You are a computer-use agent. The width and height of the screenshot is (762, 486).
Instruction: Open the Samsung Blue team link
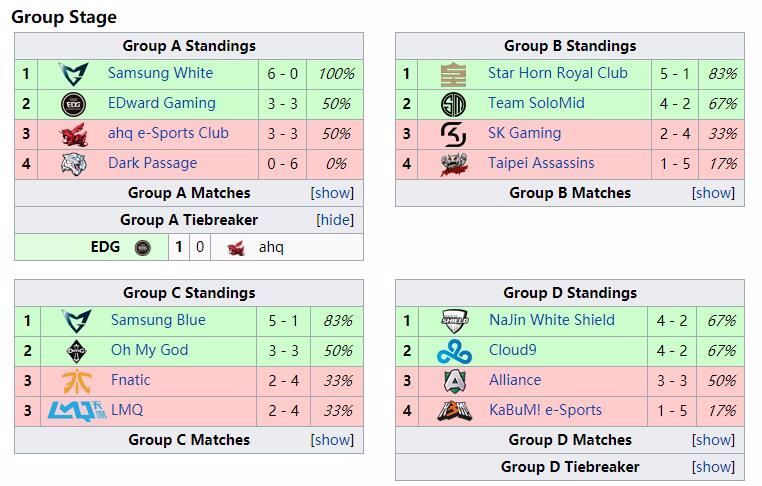158,320
